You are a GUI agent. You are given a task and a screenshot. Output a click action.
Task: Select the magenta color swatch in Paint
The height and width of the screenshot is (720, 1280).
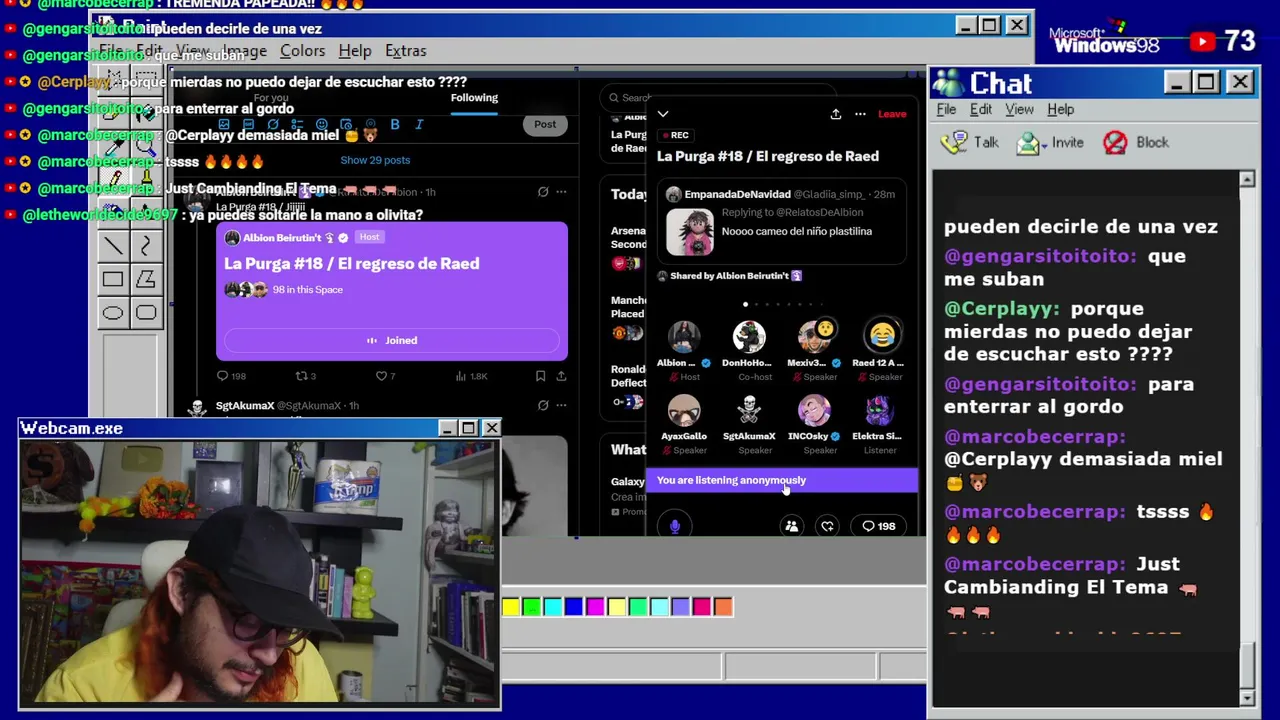[x=595, y=606]
